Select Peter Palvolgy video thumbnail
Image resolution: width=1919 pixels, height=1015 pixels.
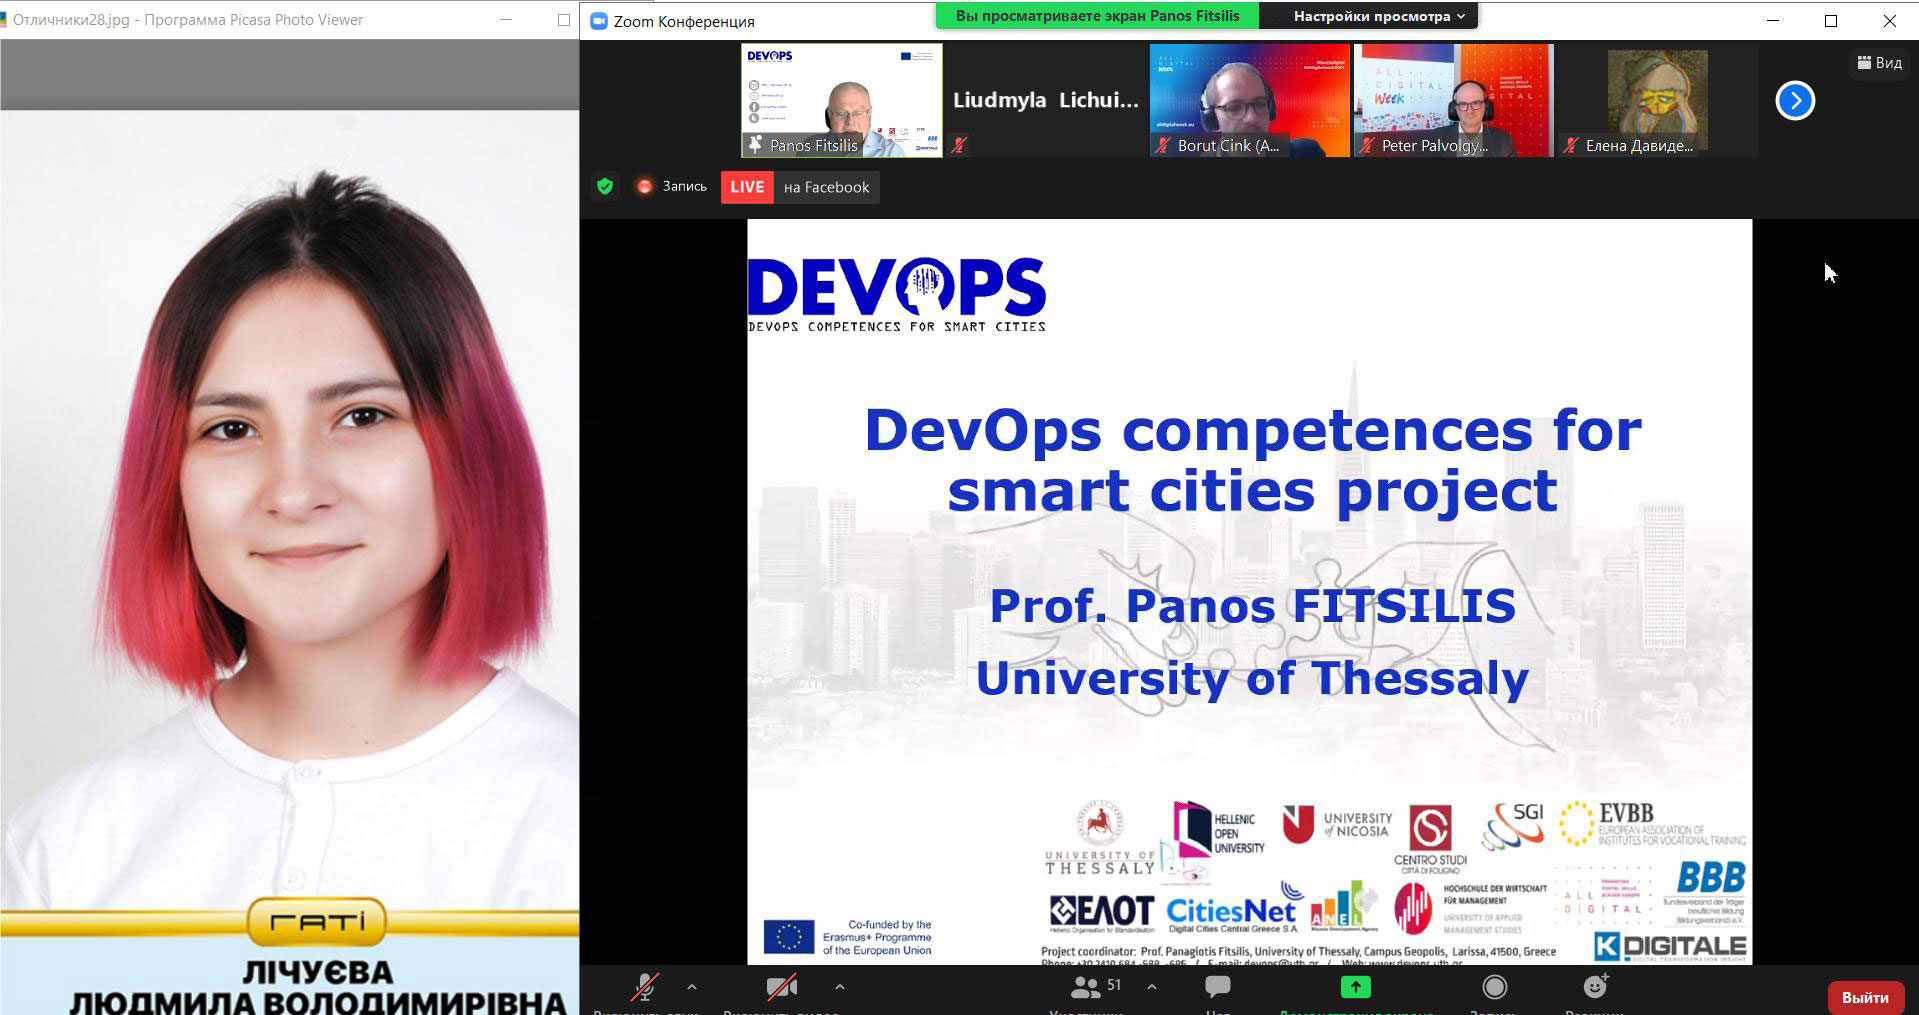click(x=1454, y=100)
